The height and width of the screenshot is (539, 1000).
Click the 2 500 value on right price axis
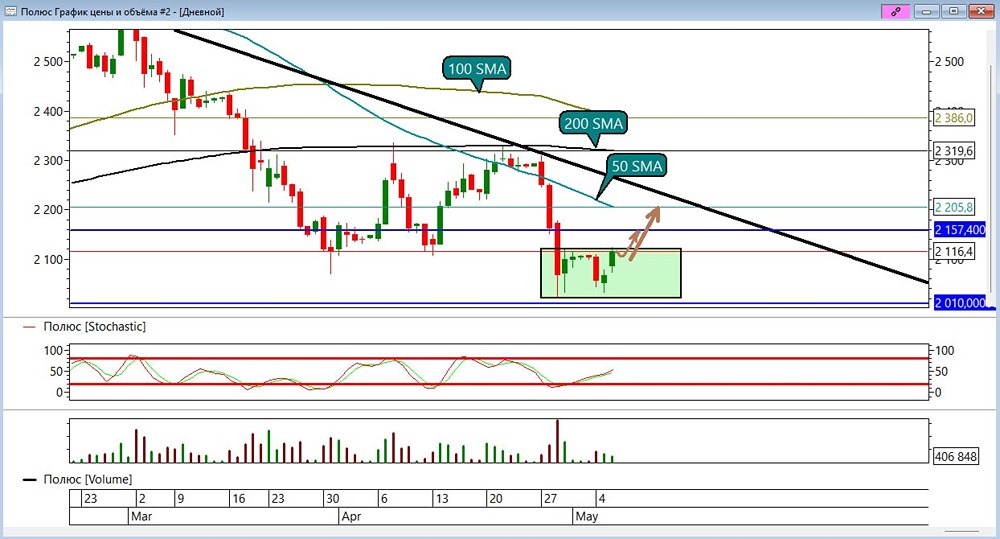pos(950,62)
